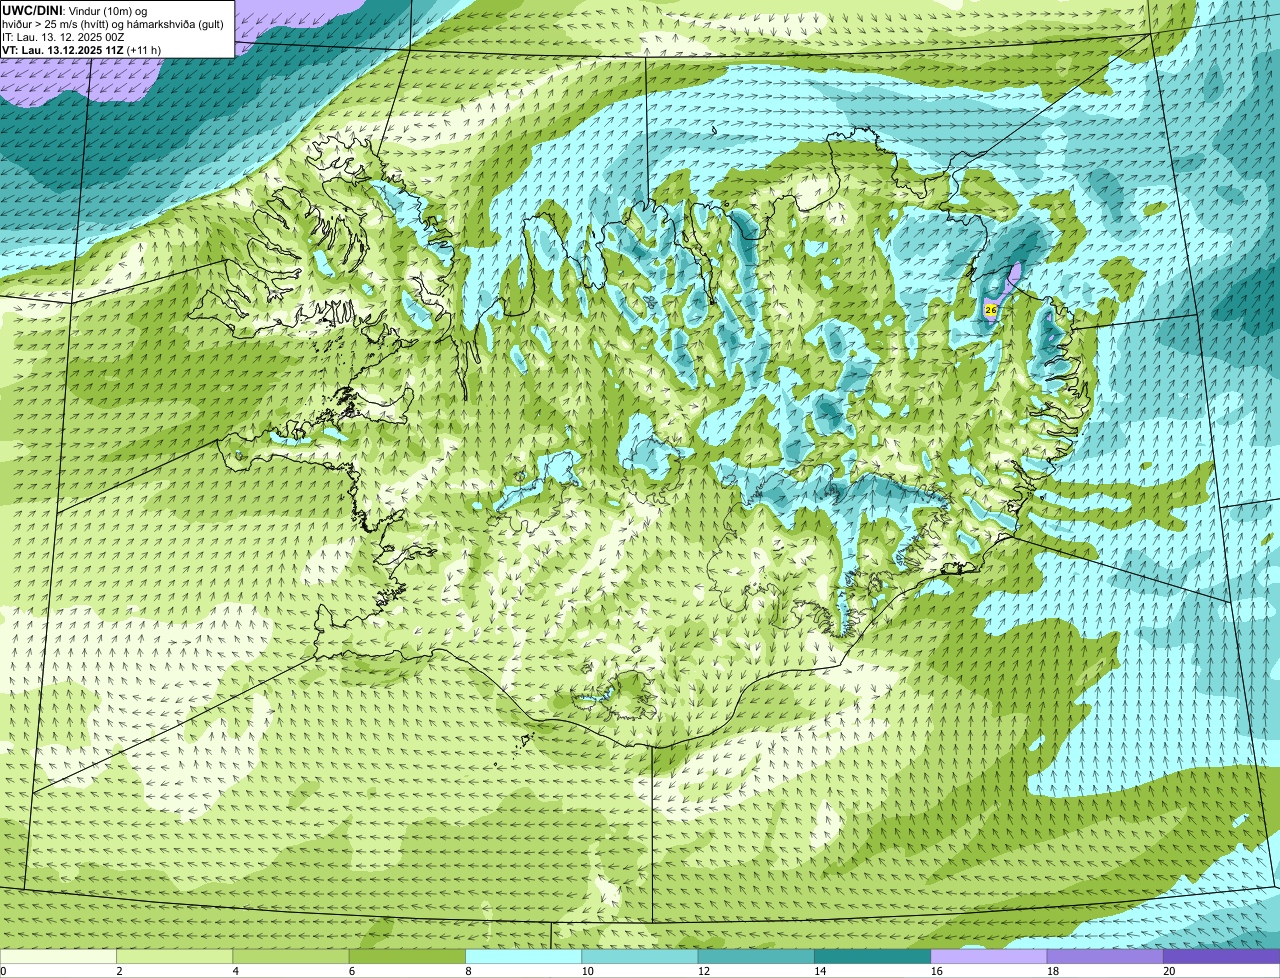Click the scale label '2'
The width and height of the screenshot is (1280, 978).
119,971
